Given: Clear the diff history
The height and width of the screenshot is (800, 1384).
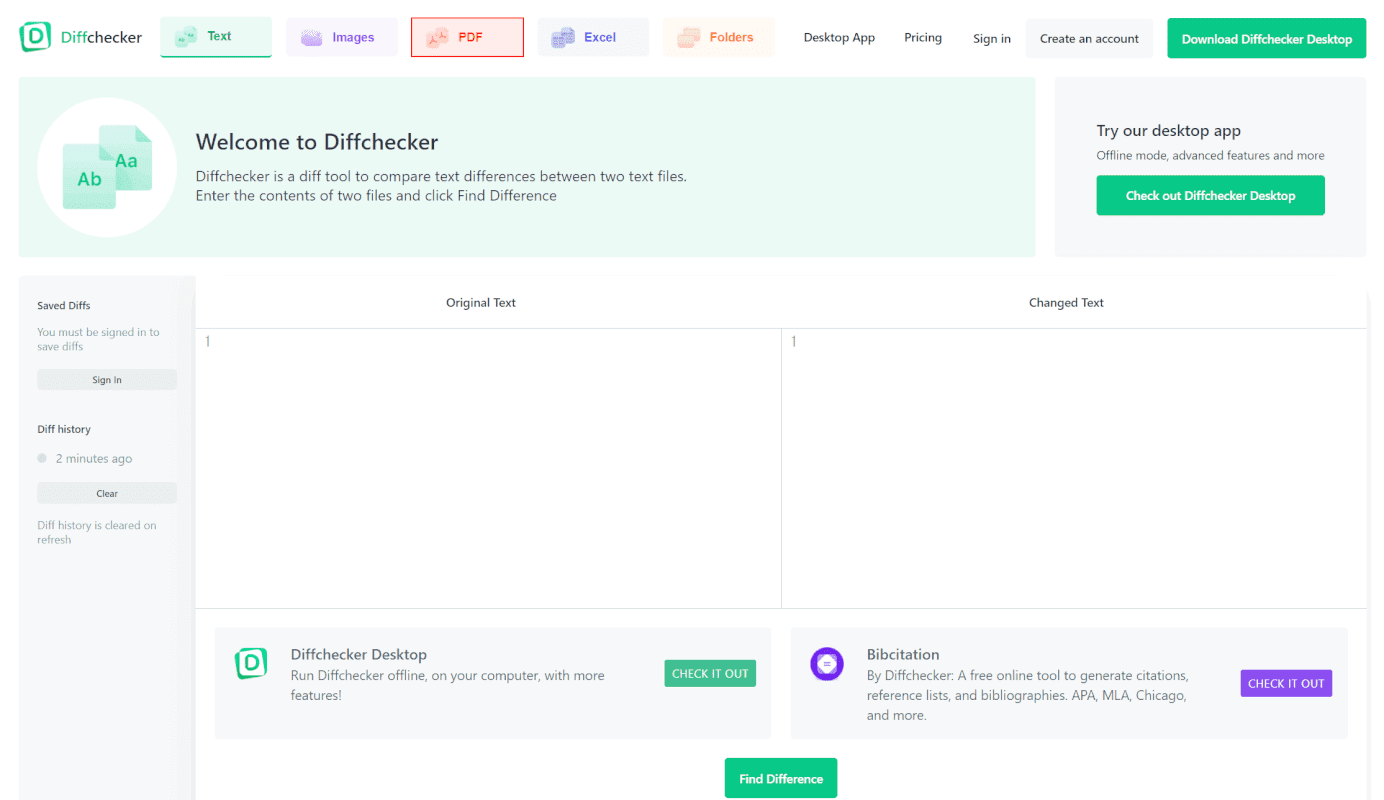Looking at the screenshot, I should 107,493.
